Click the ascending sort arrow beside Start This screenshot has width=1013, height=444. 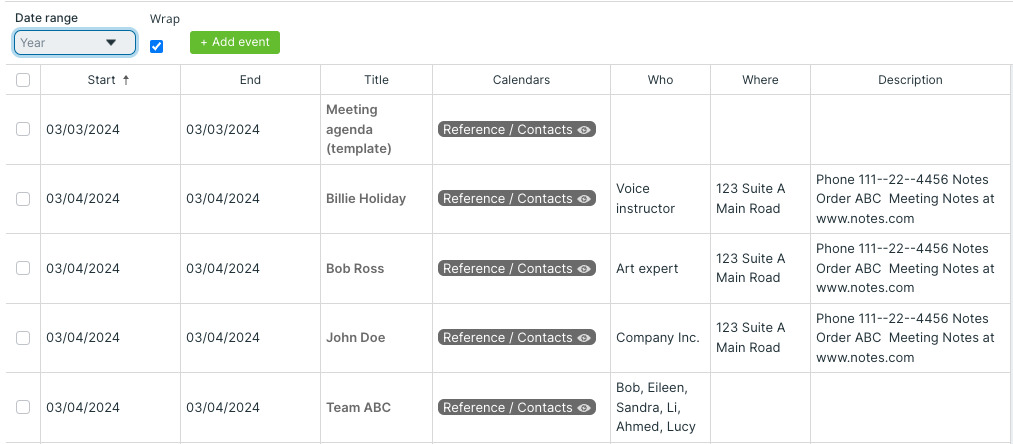pos(126,80)
